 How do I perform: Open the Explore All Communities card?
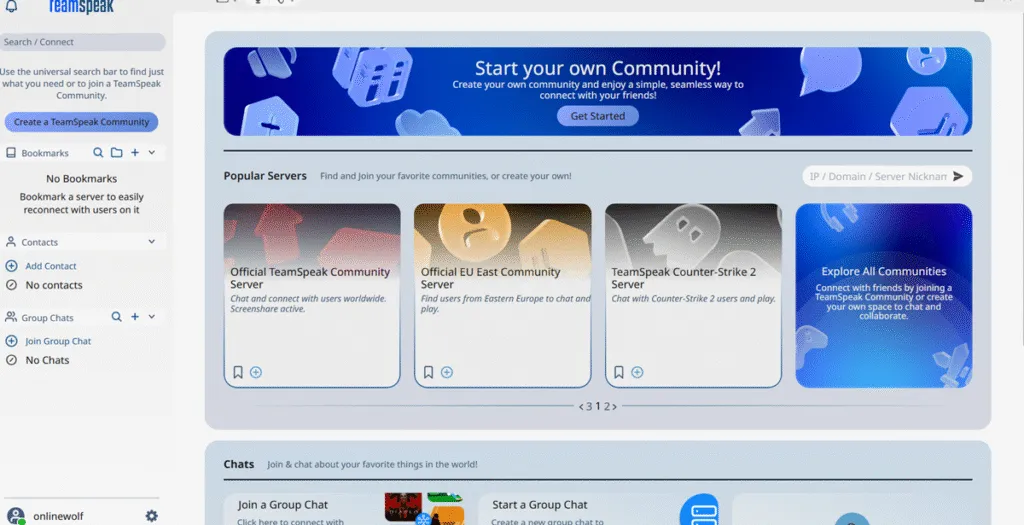884,295
